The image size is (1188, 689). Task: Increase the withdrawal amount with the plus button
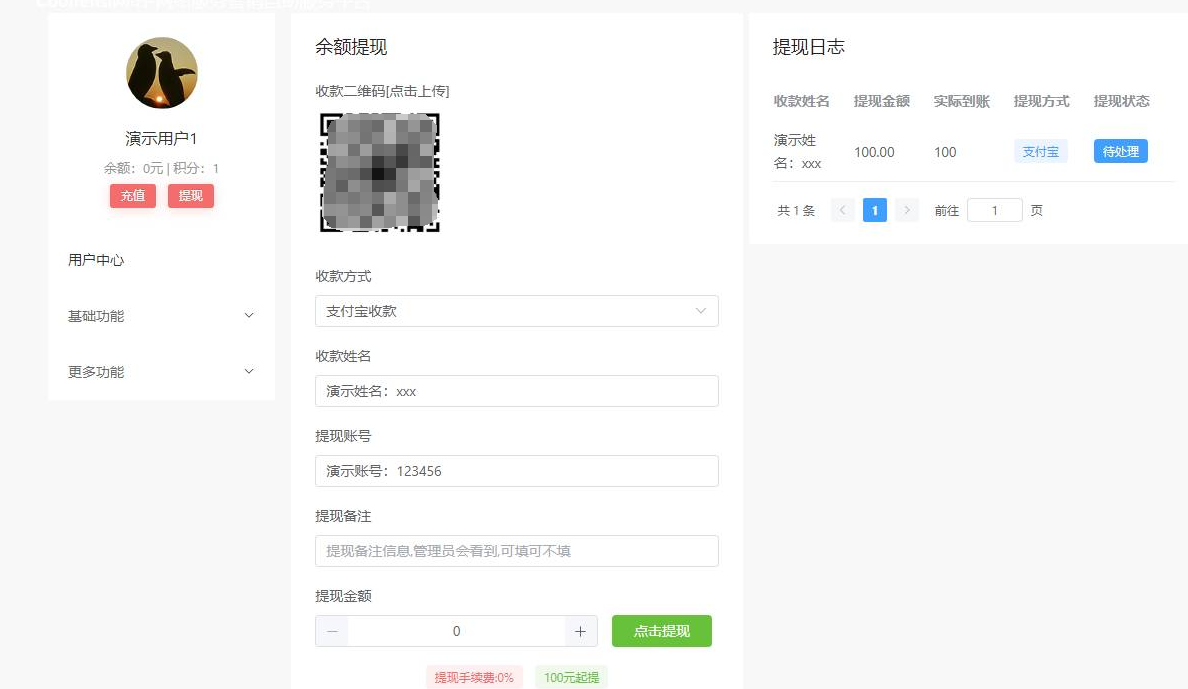coord(580,631)
